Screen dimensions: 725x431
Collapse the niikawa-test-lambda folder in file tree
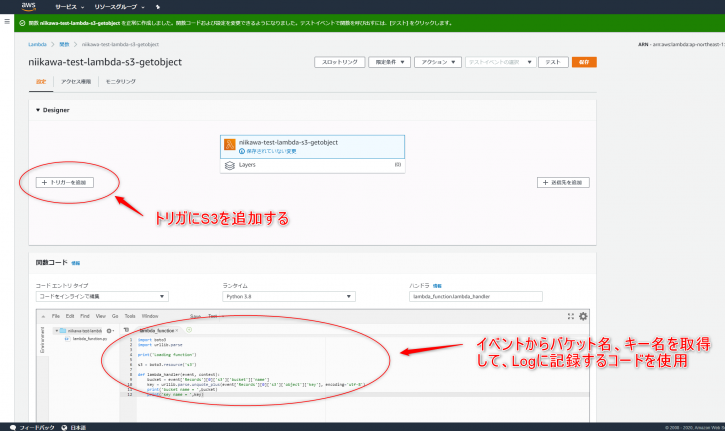coord(56,331)
